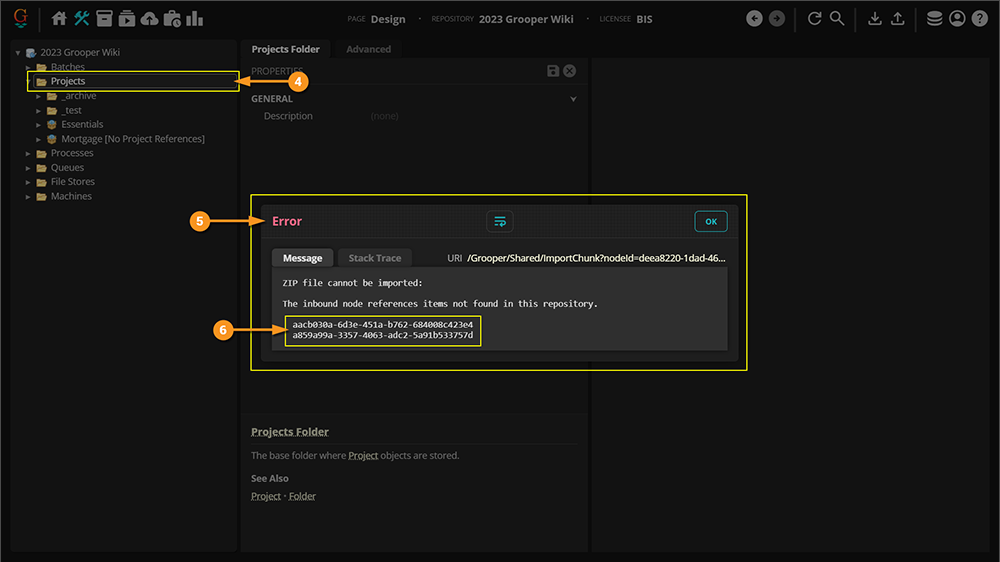
Task: Expand the Processes folder arrow
Action: (x=29, y=154)
